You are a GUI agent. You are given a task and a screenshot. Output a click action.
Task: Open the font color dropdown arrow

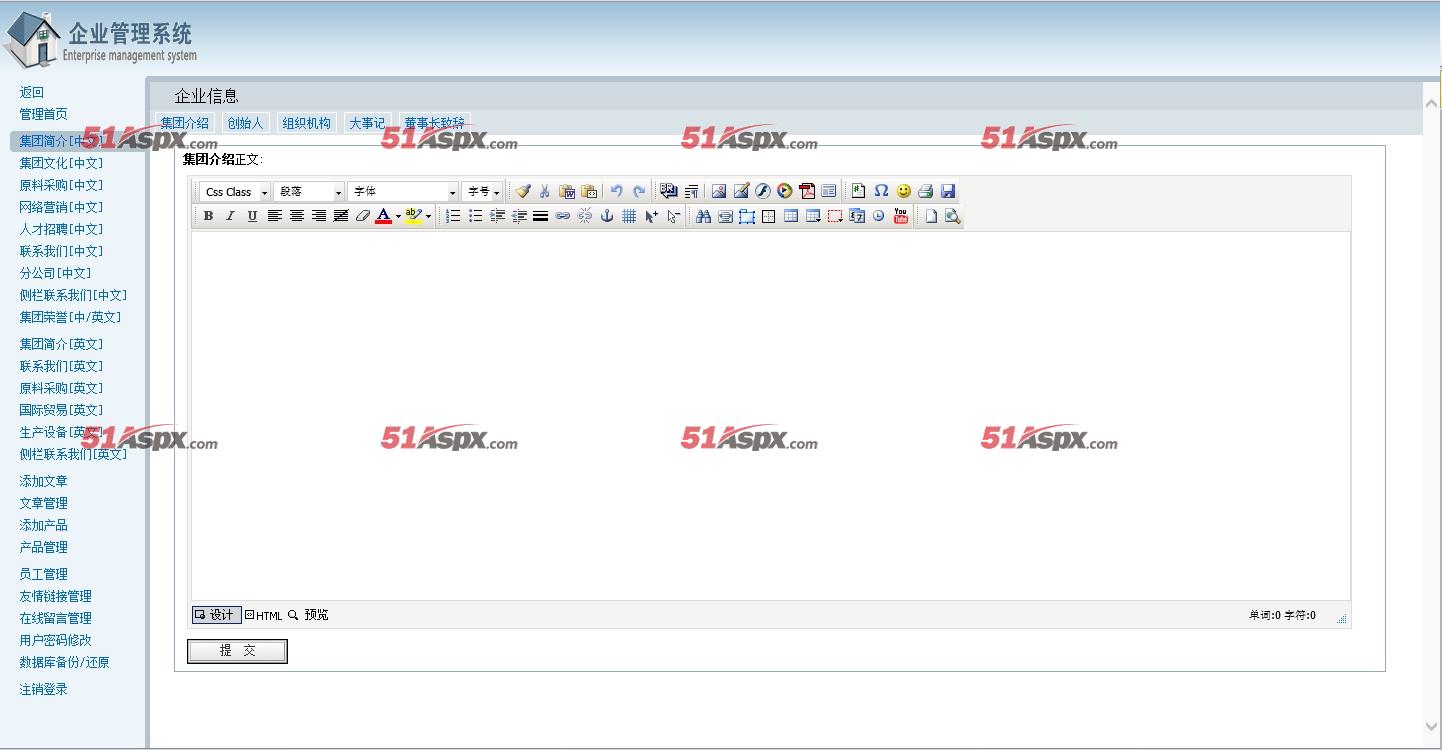pyautogui.click(x=398, y=216)
